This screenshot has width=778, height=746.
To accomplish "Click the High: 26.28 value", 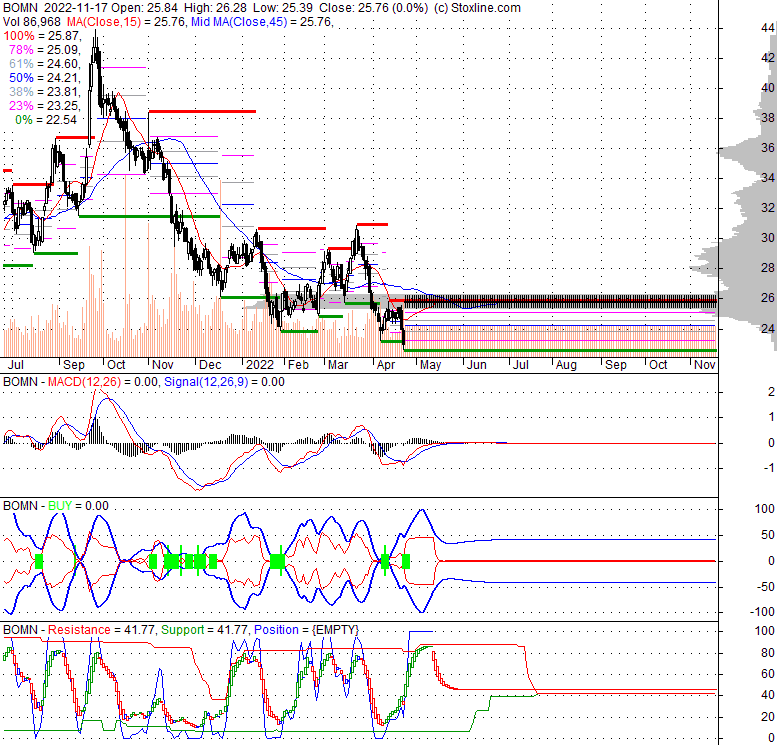I will pos(215,8).
